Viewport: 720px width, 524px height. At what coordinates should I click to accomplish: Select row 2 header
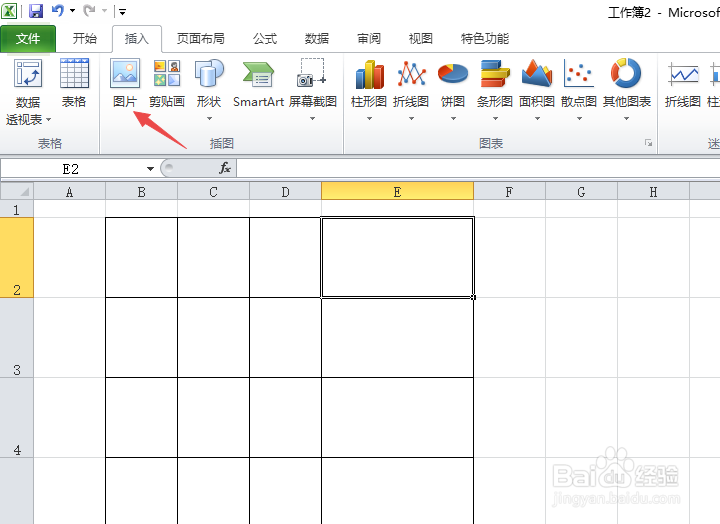17,258
